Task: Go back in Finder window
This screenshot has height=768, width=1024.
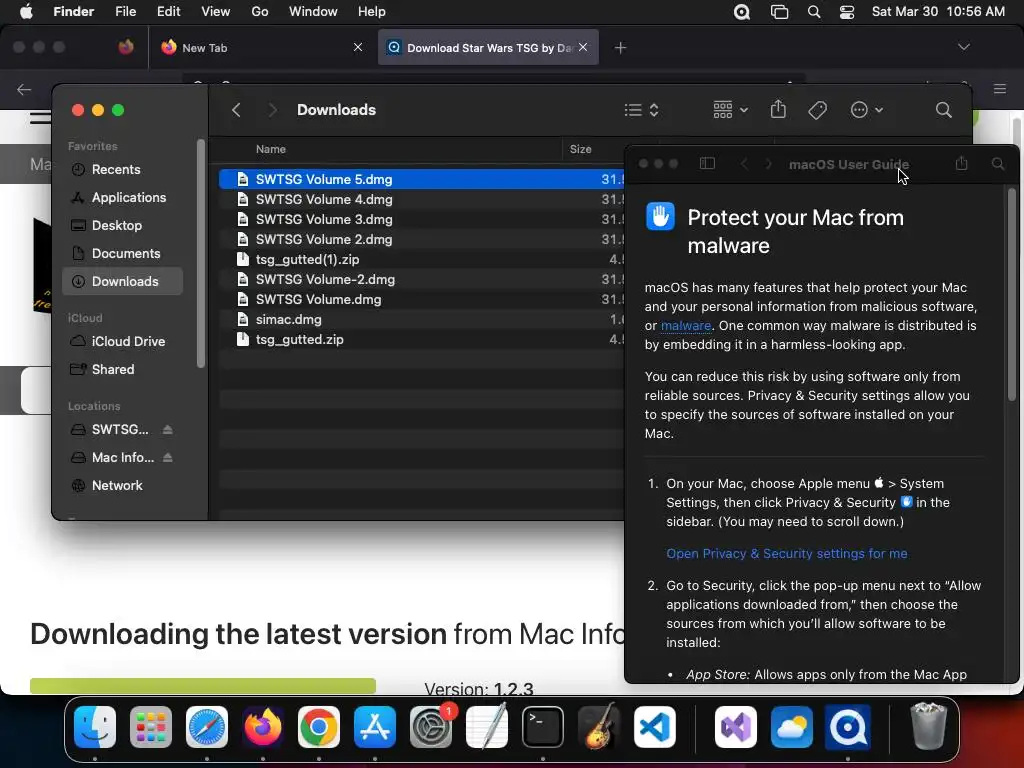Action: 236,110
